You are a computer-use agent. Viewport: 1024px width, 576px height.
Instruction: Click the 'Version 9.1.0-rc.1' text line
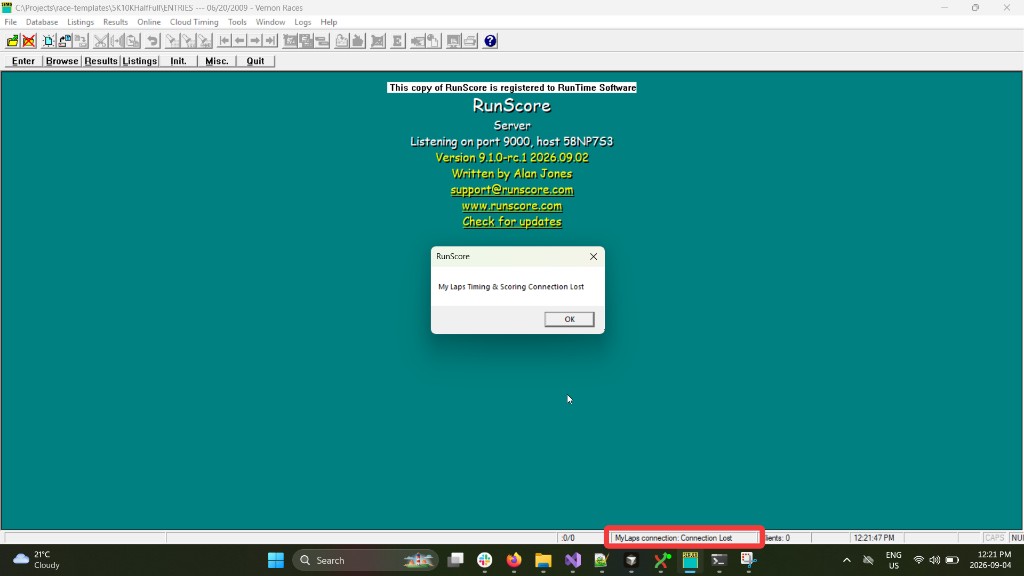[x=512, y=158]
